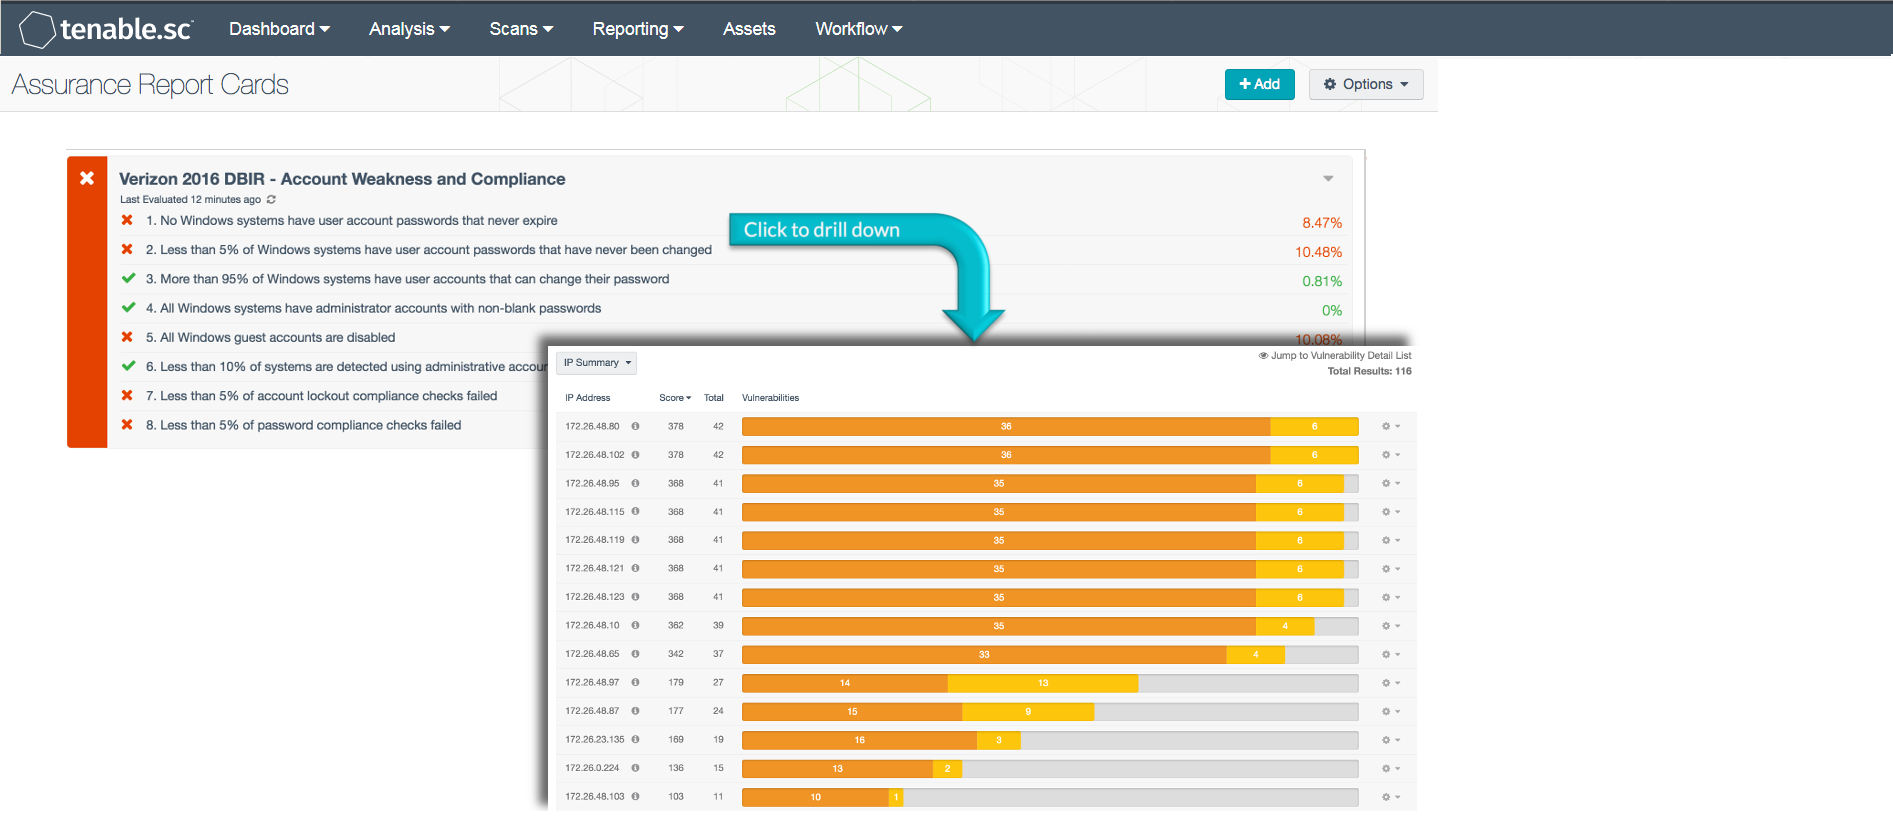This screenshot has width=1893, height=820.
Task: Click yellow bar segment 9 for 172.26.48.87
Action: (x=1028, y=712)
